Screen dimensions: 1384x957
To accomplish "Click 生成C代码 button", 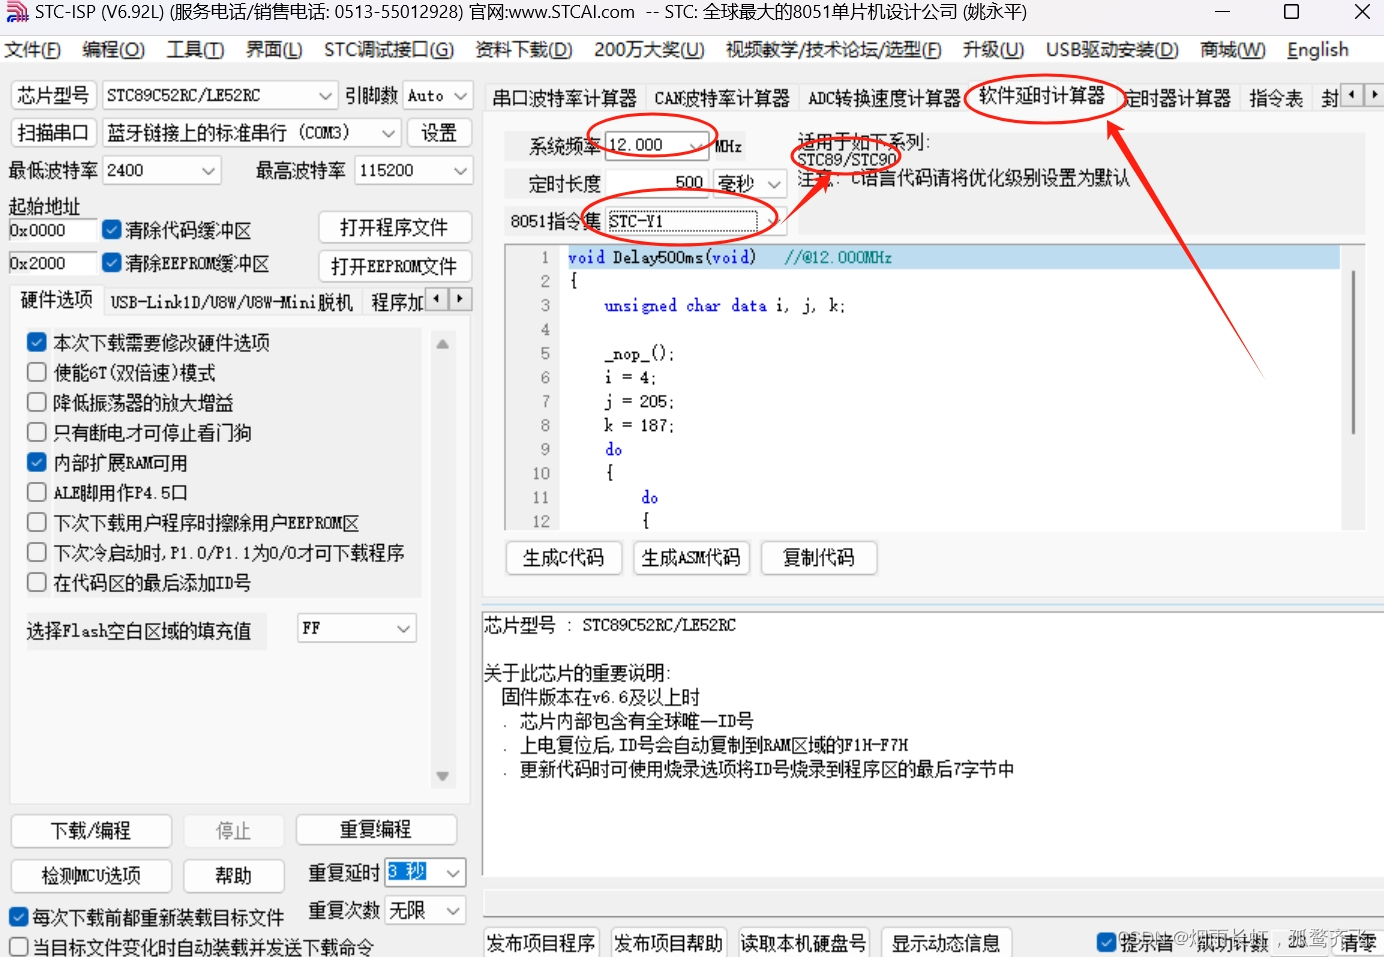I will 564,557.
